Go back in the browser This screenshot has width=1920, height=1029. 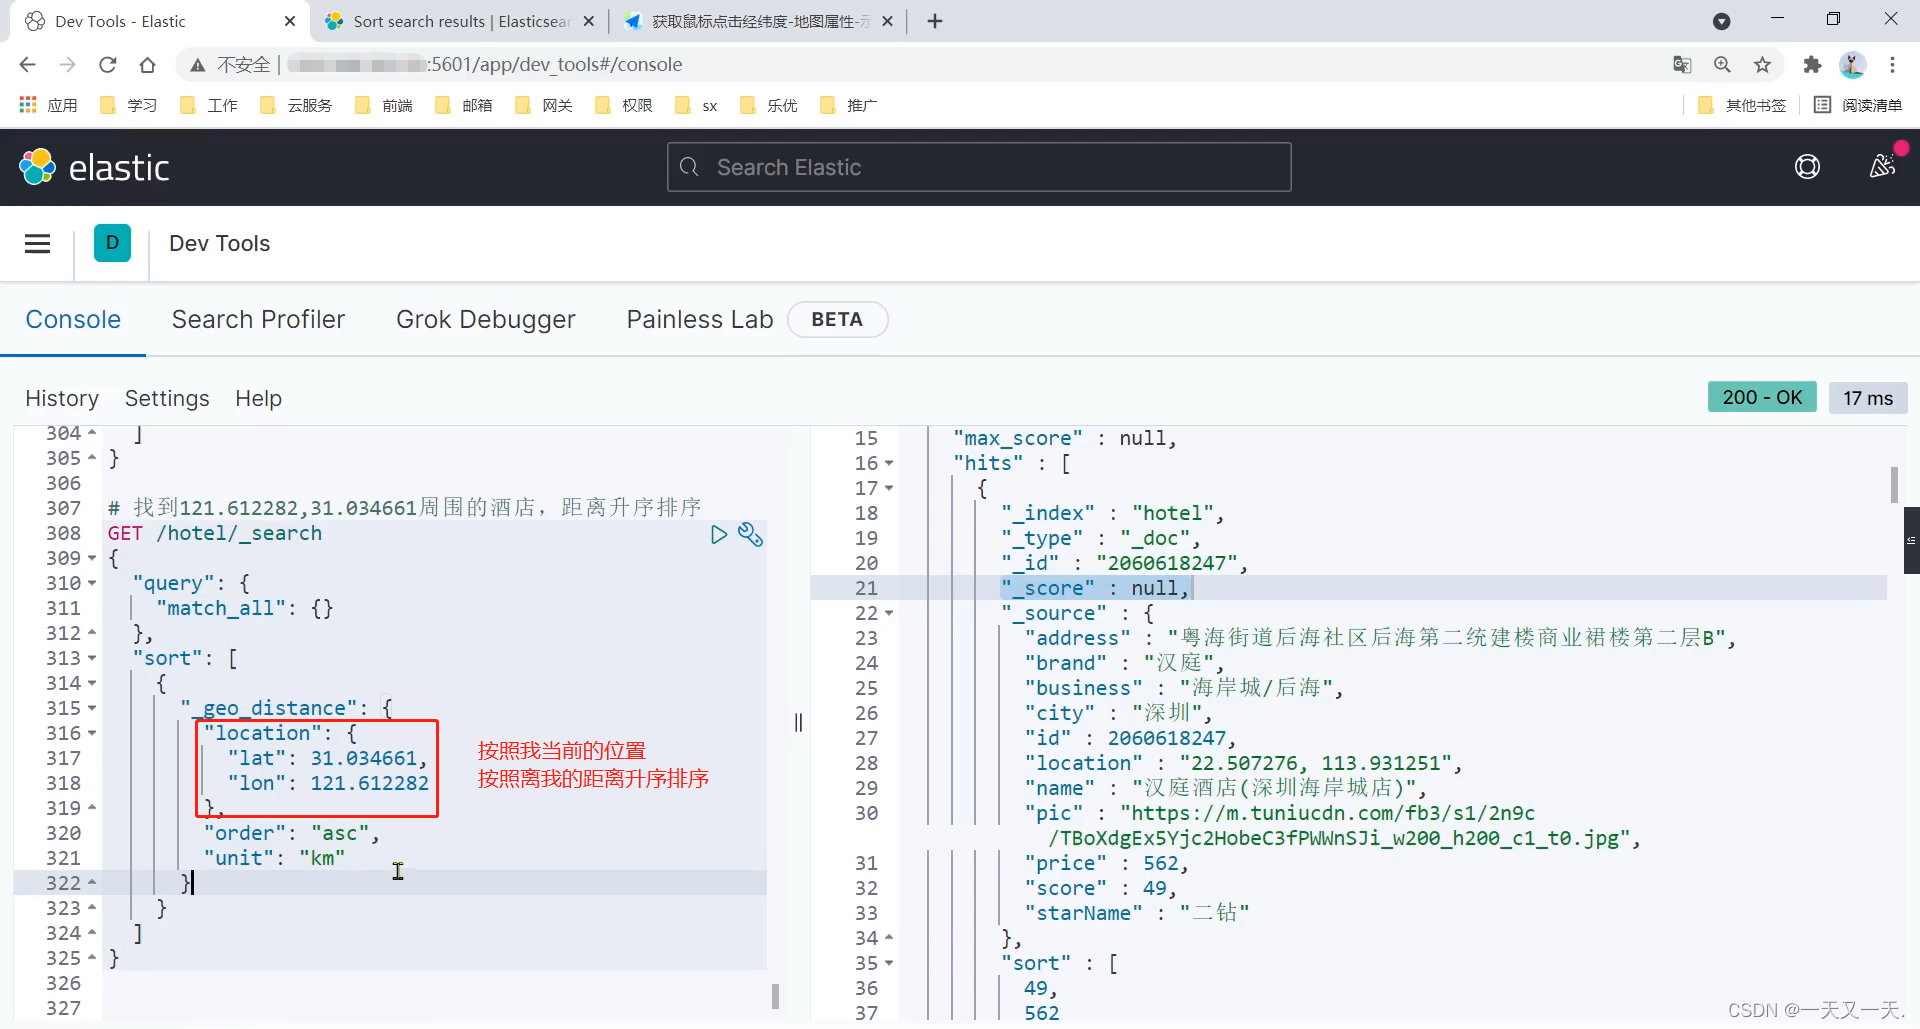coord(27,65)
